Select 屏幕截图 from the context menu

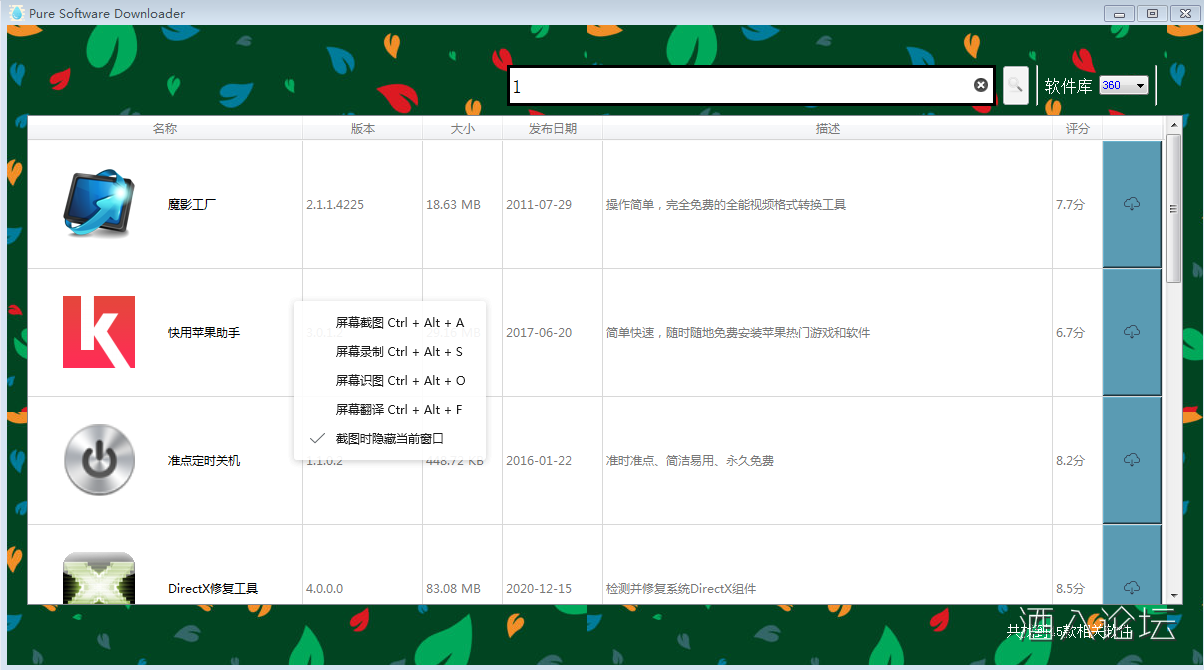pos(399,322)
